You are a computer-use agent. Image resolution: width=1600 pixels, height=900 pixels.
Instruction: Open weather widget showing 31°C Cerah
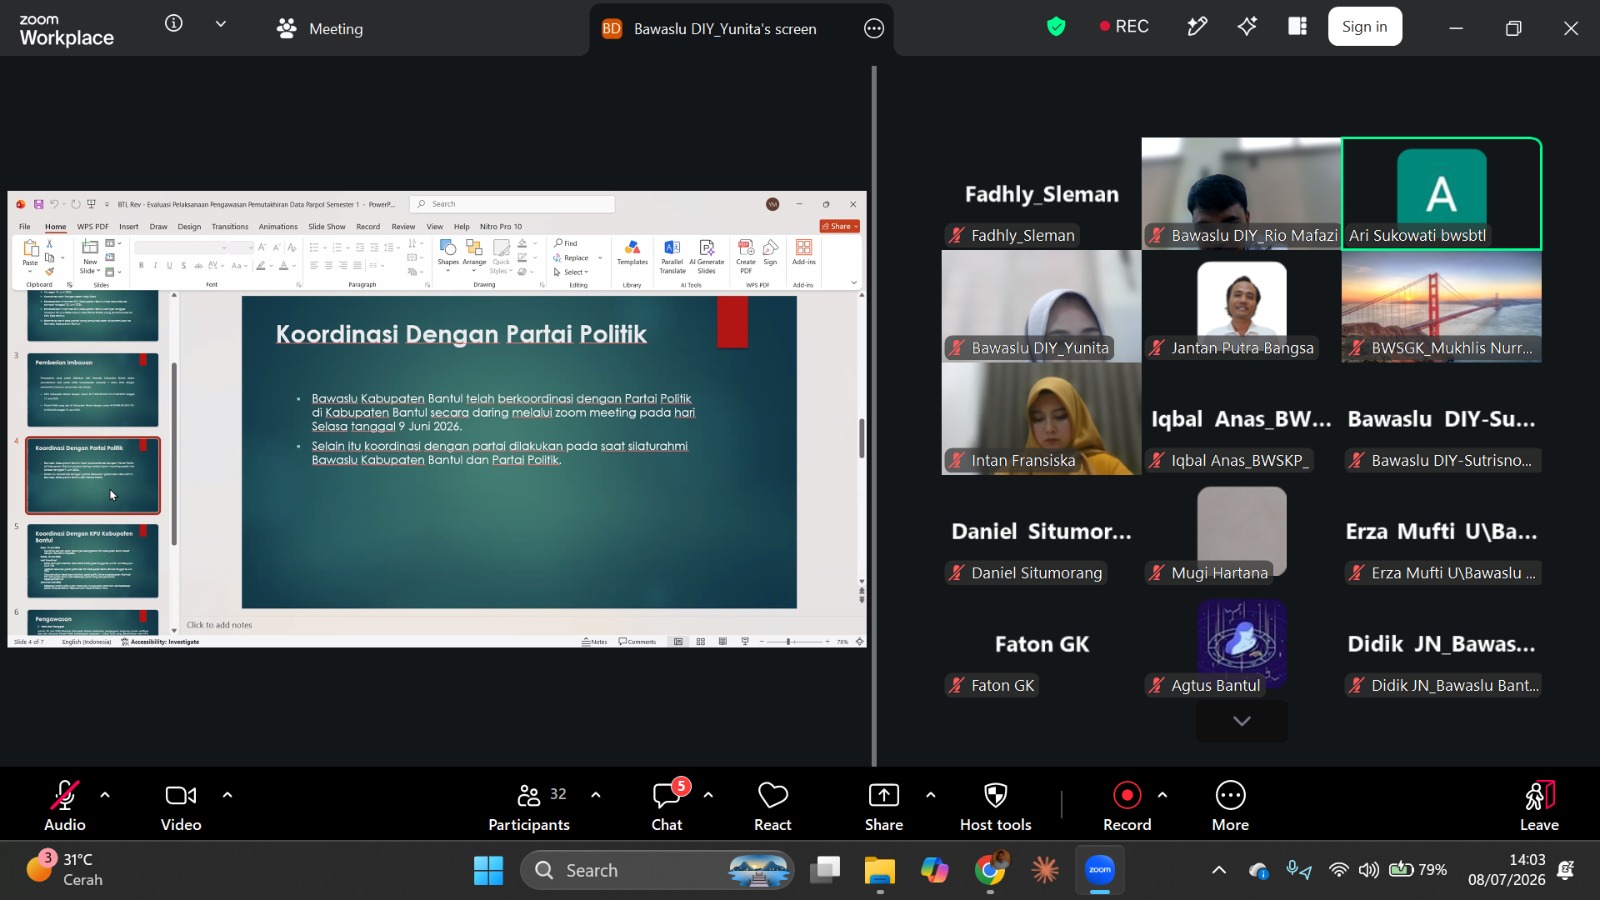64,870
